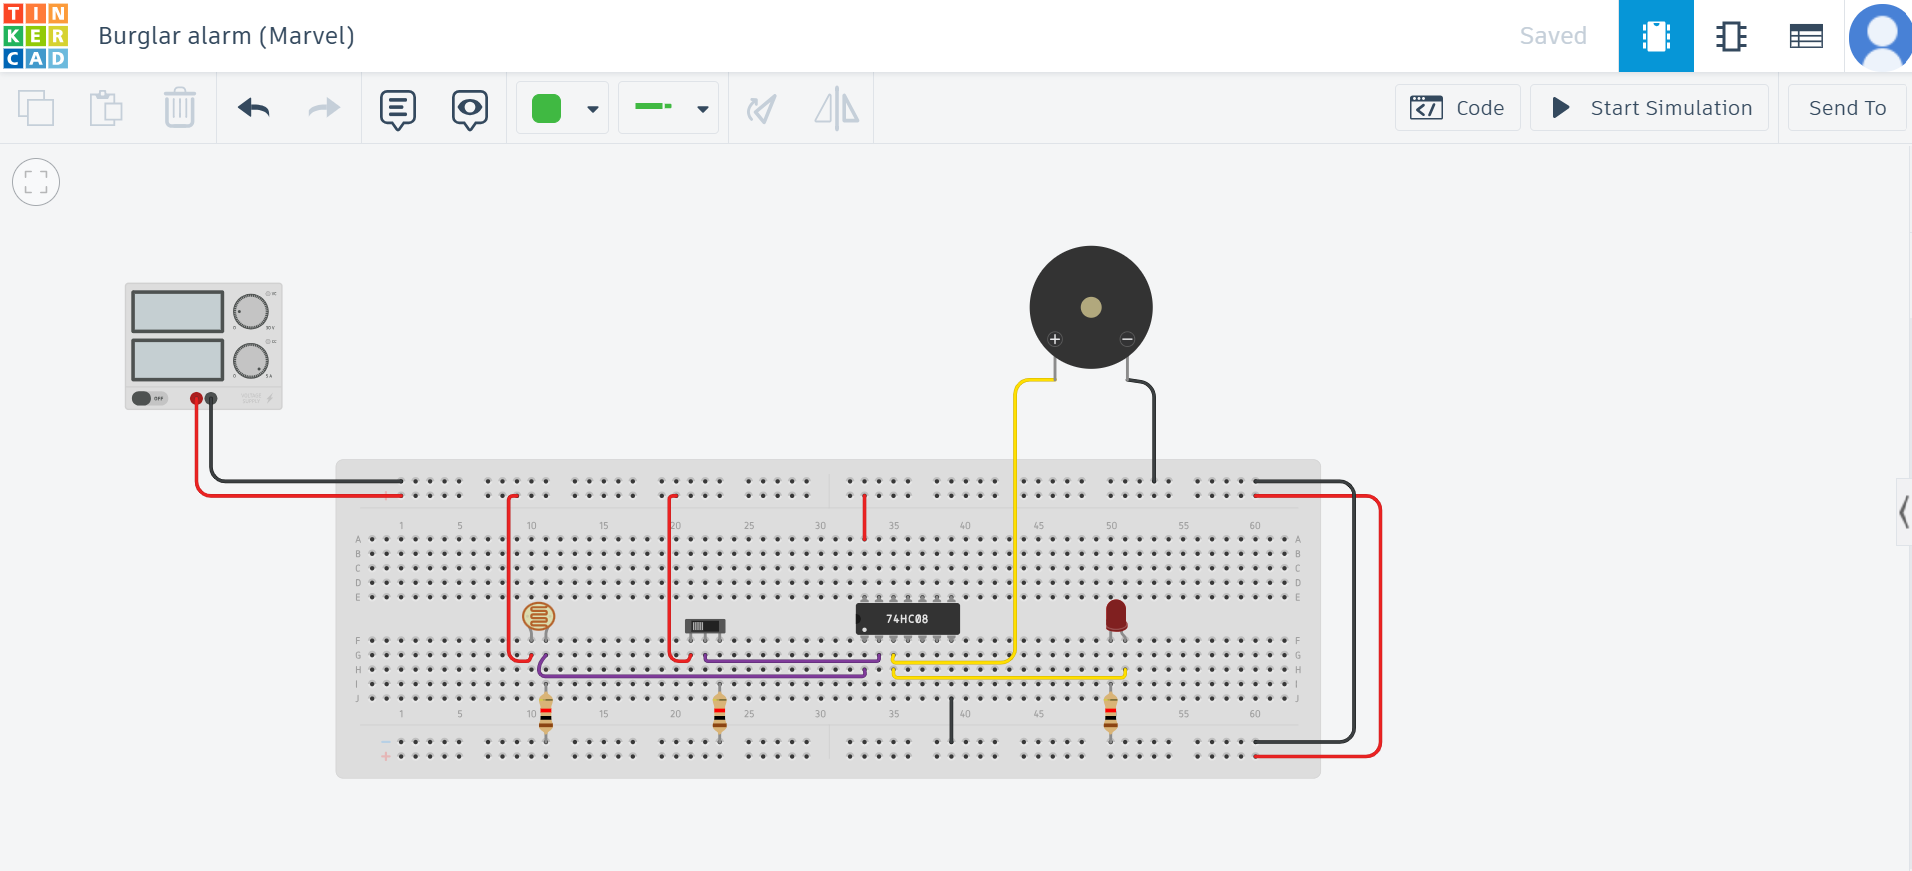Viewport: 1912px width, 871px height.
Task: Select the yellow wire to buzzer positive
Action: click(x=1015, y=520)
